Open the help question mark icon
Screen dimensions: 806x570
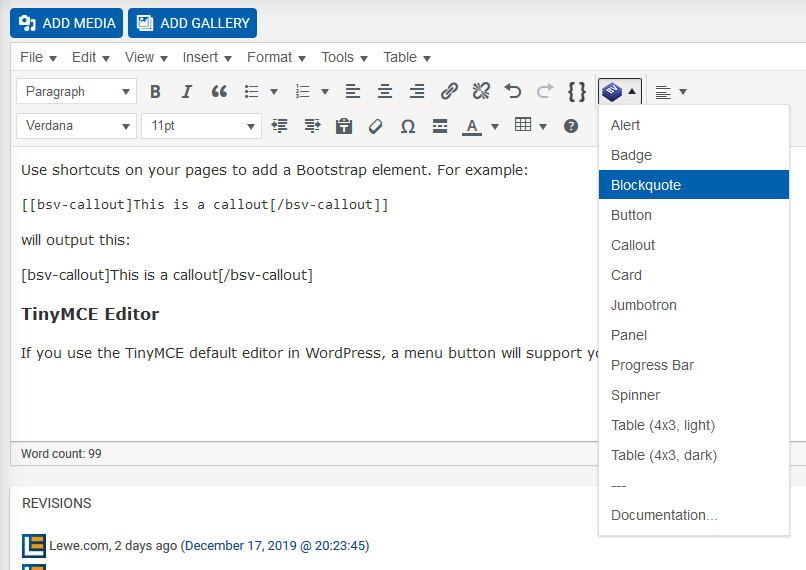point(571,126)
